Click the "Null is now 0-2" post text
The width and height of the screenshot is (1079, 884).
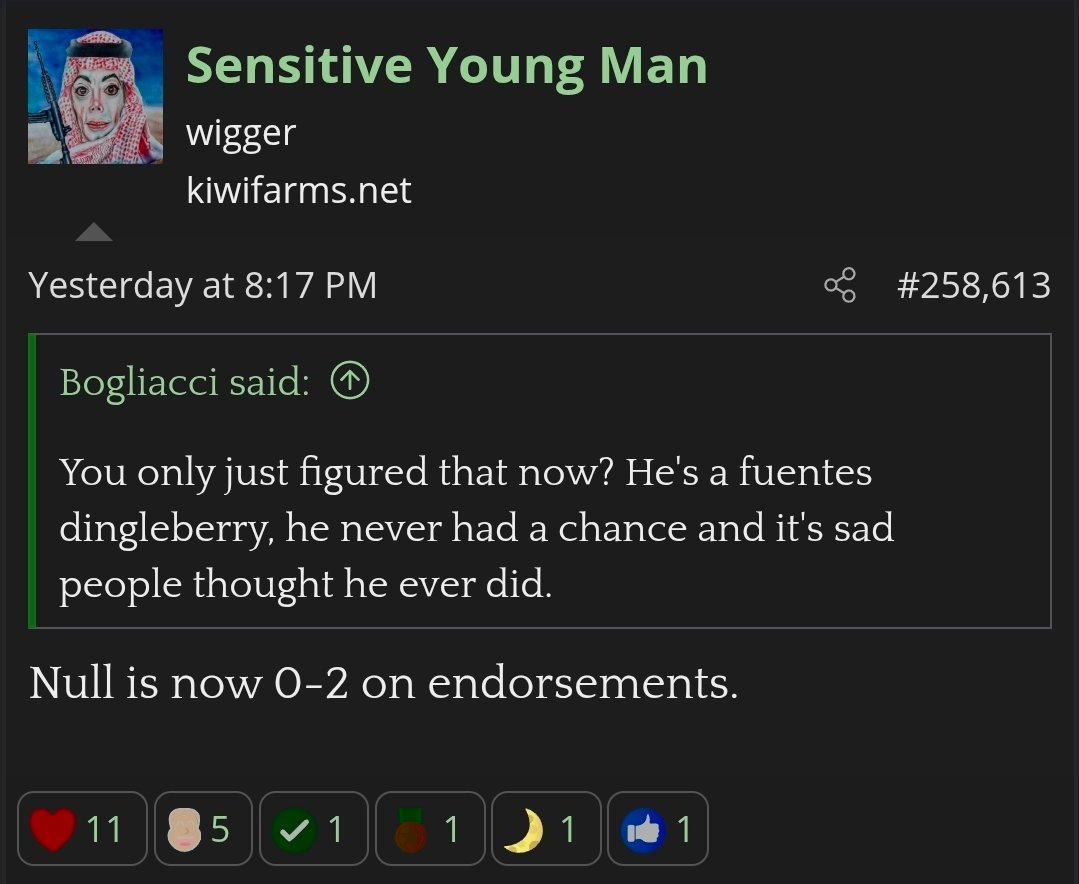[384, 683]
